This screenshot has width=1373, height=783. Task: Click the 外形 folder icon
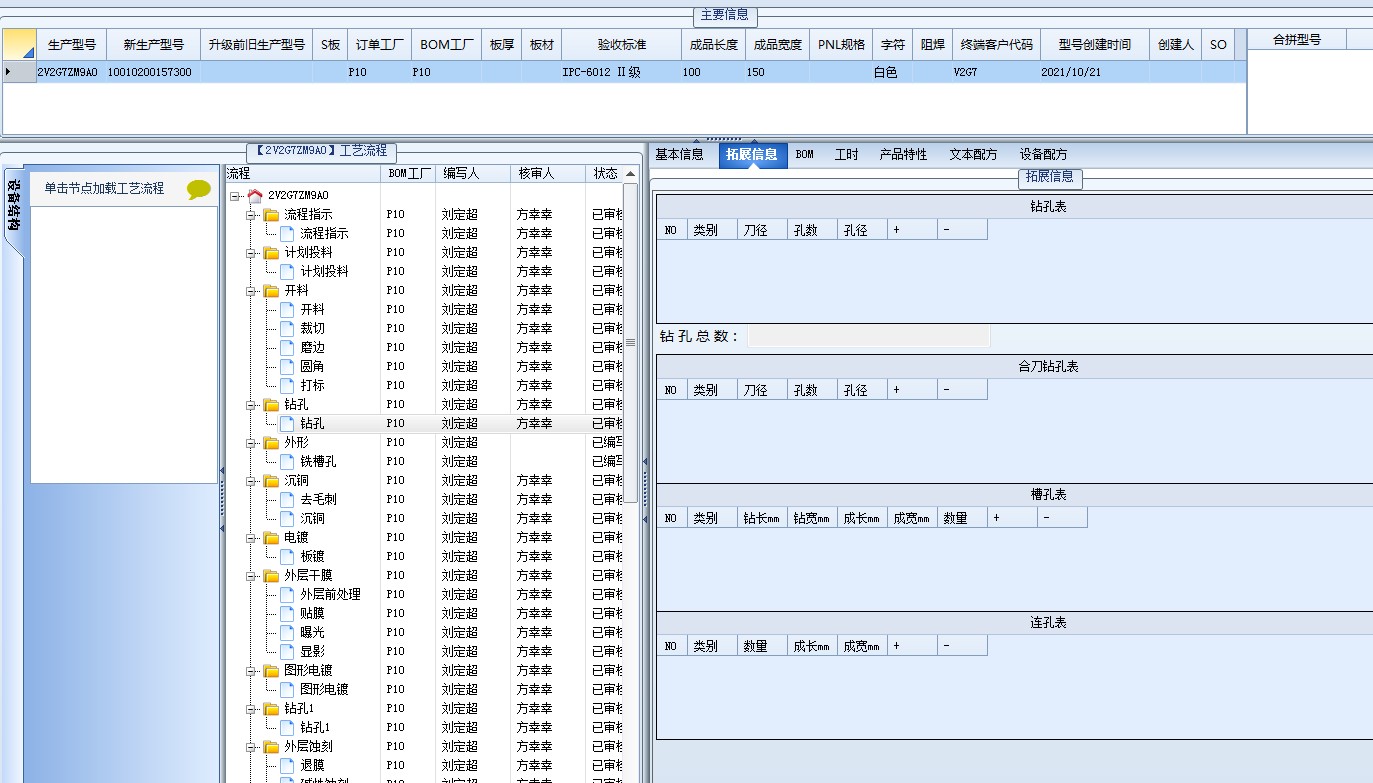coord(271,442)
